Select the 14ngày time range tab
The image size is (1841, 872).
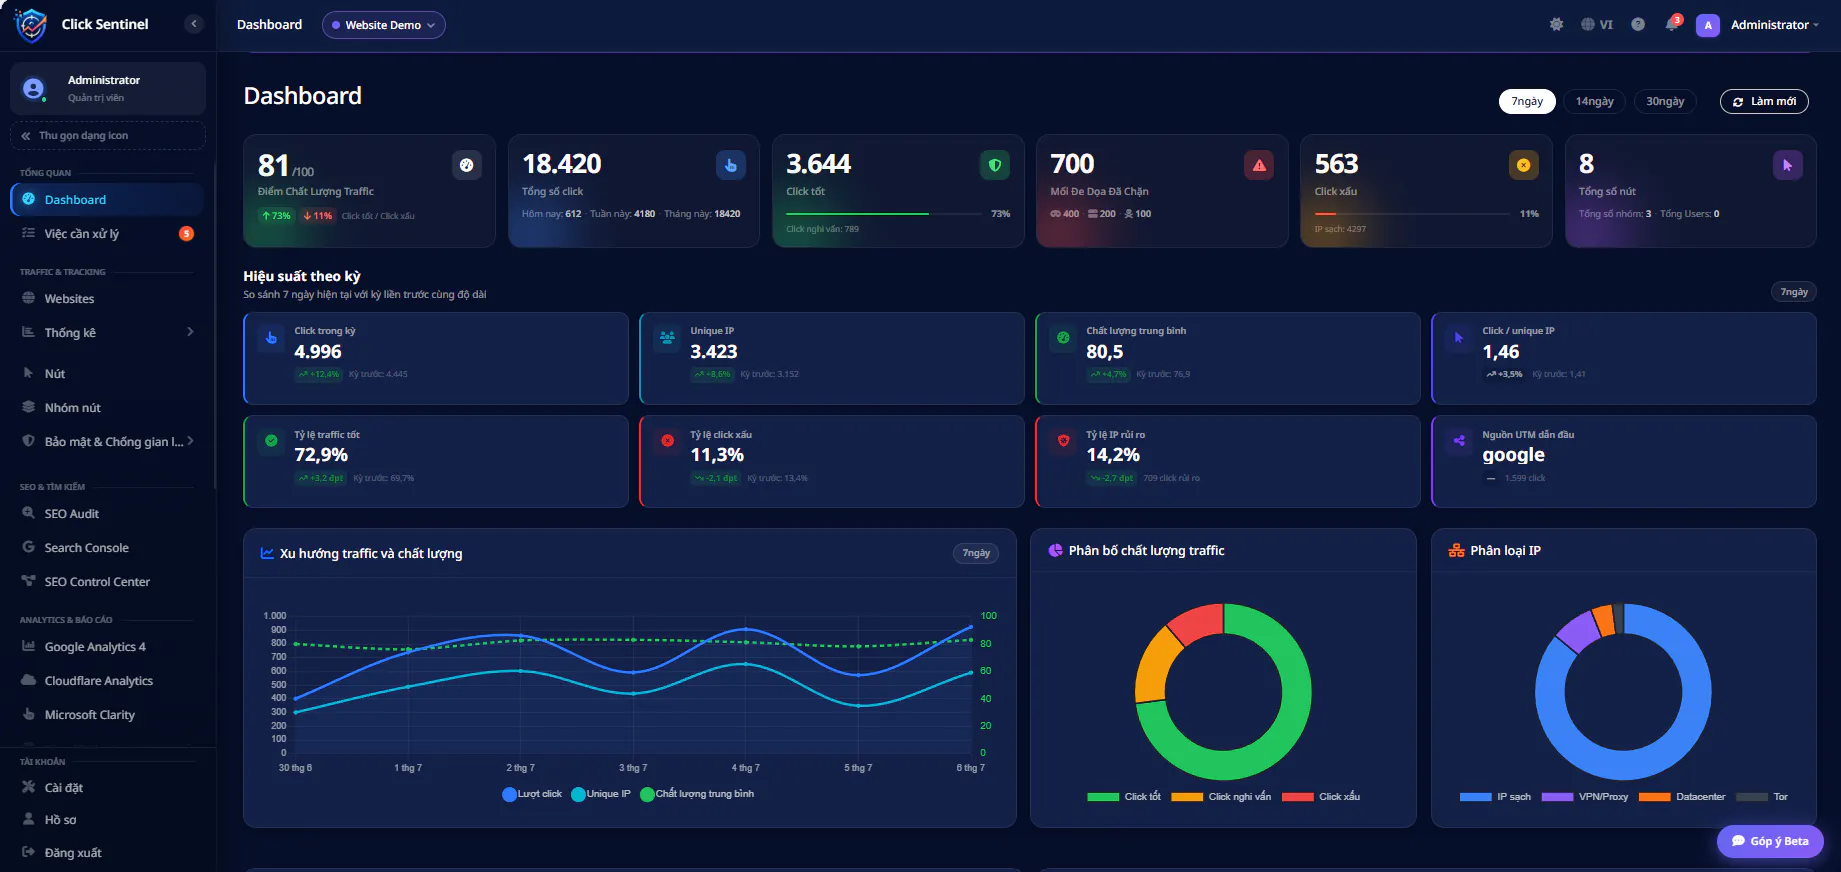pos(1595,101)
